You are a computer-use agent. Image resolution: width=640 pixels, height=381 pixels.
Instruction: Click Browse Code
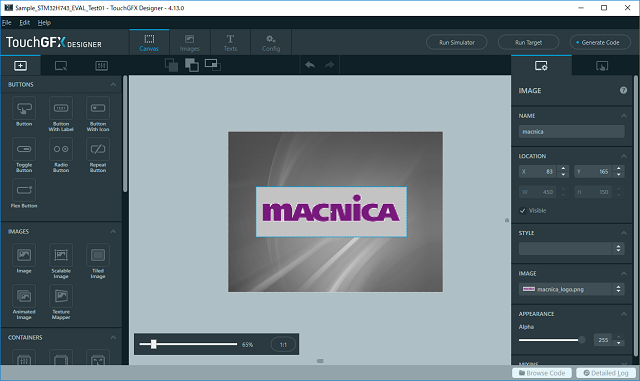(x=542, y=373)
